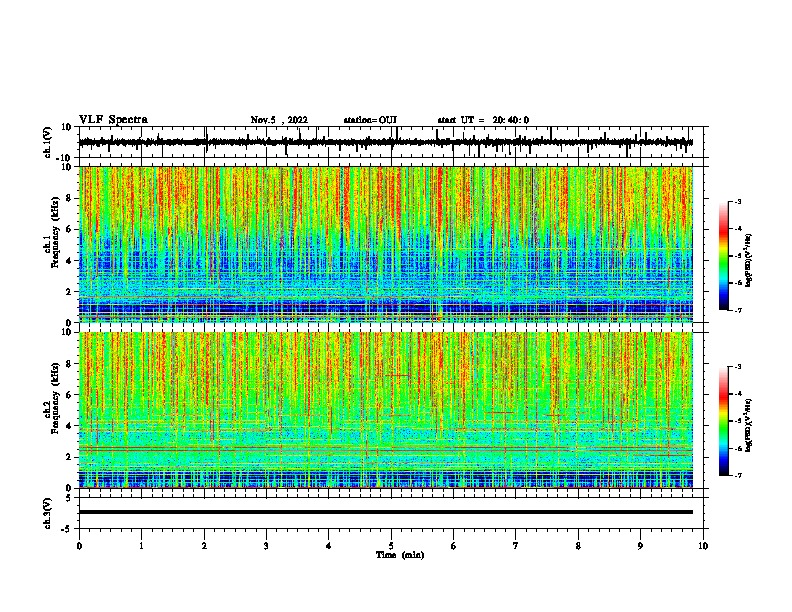Click the -3 label on ch.2 color scale

(738, 367)
